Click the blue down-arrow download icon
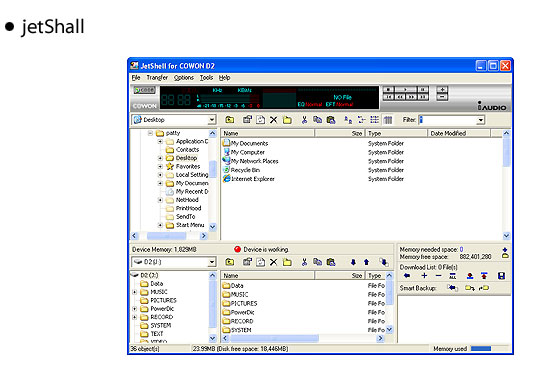 point(353,262)
